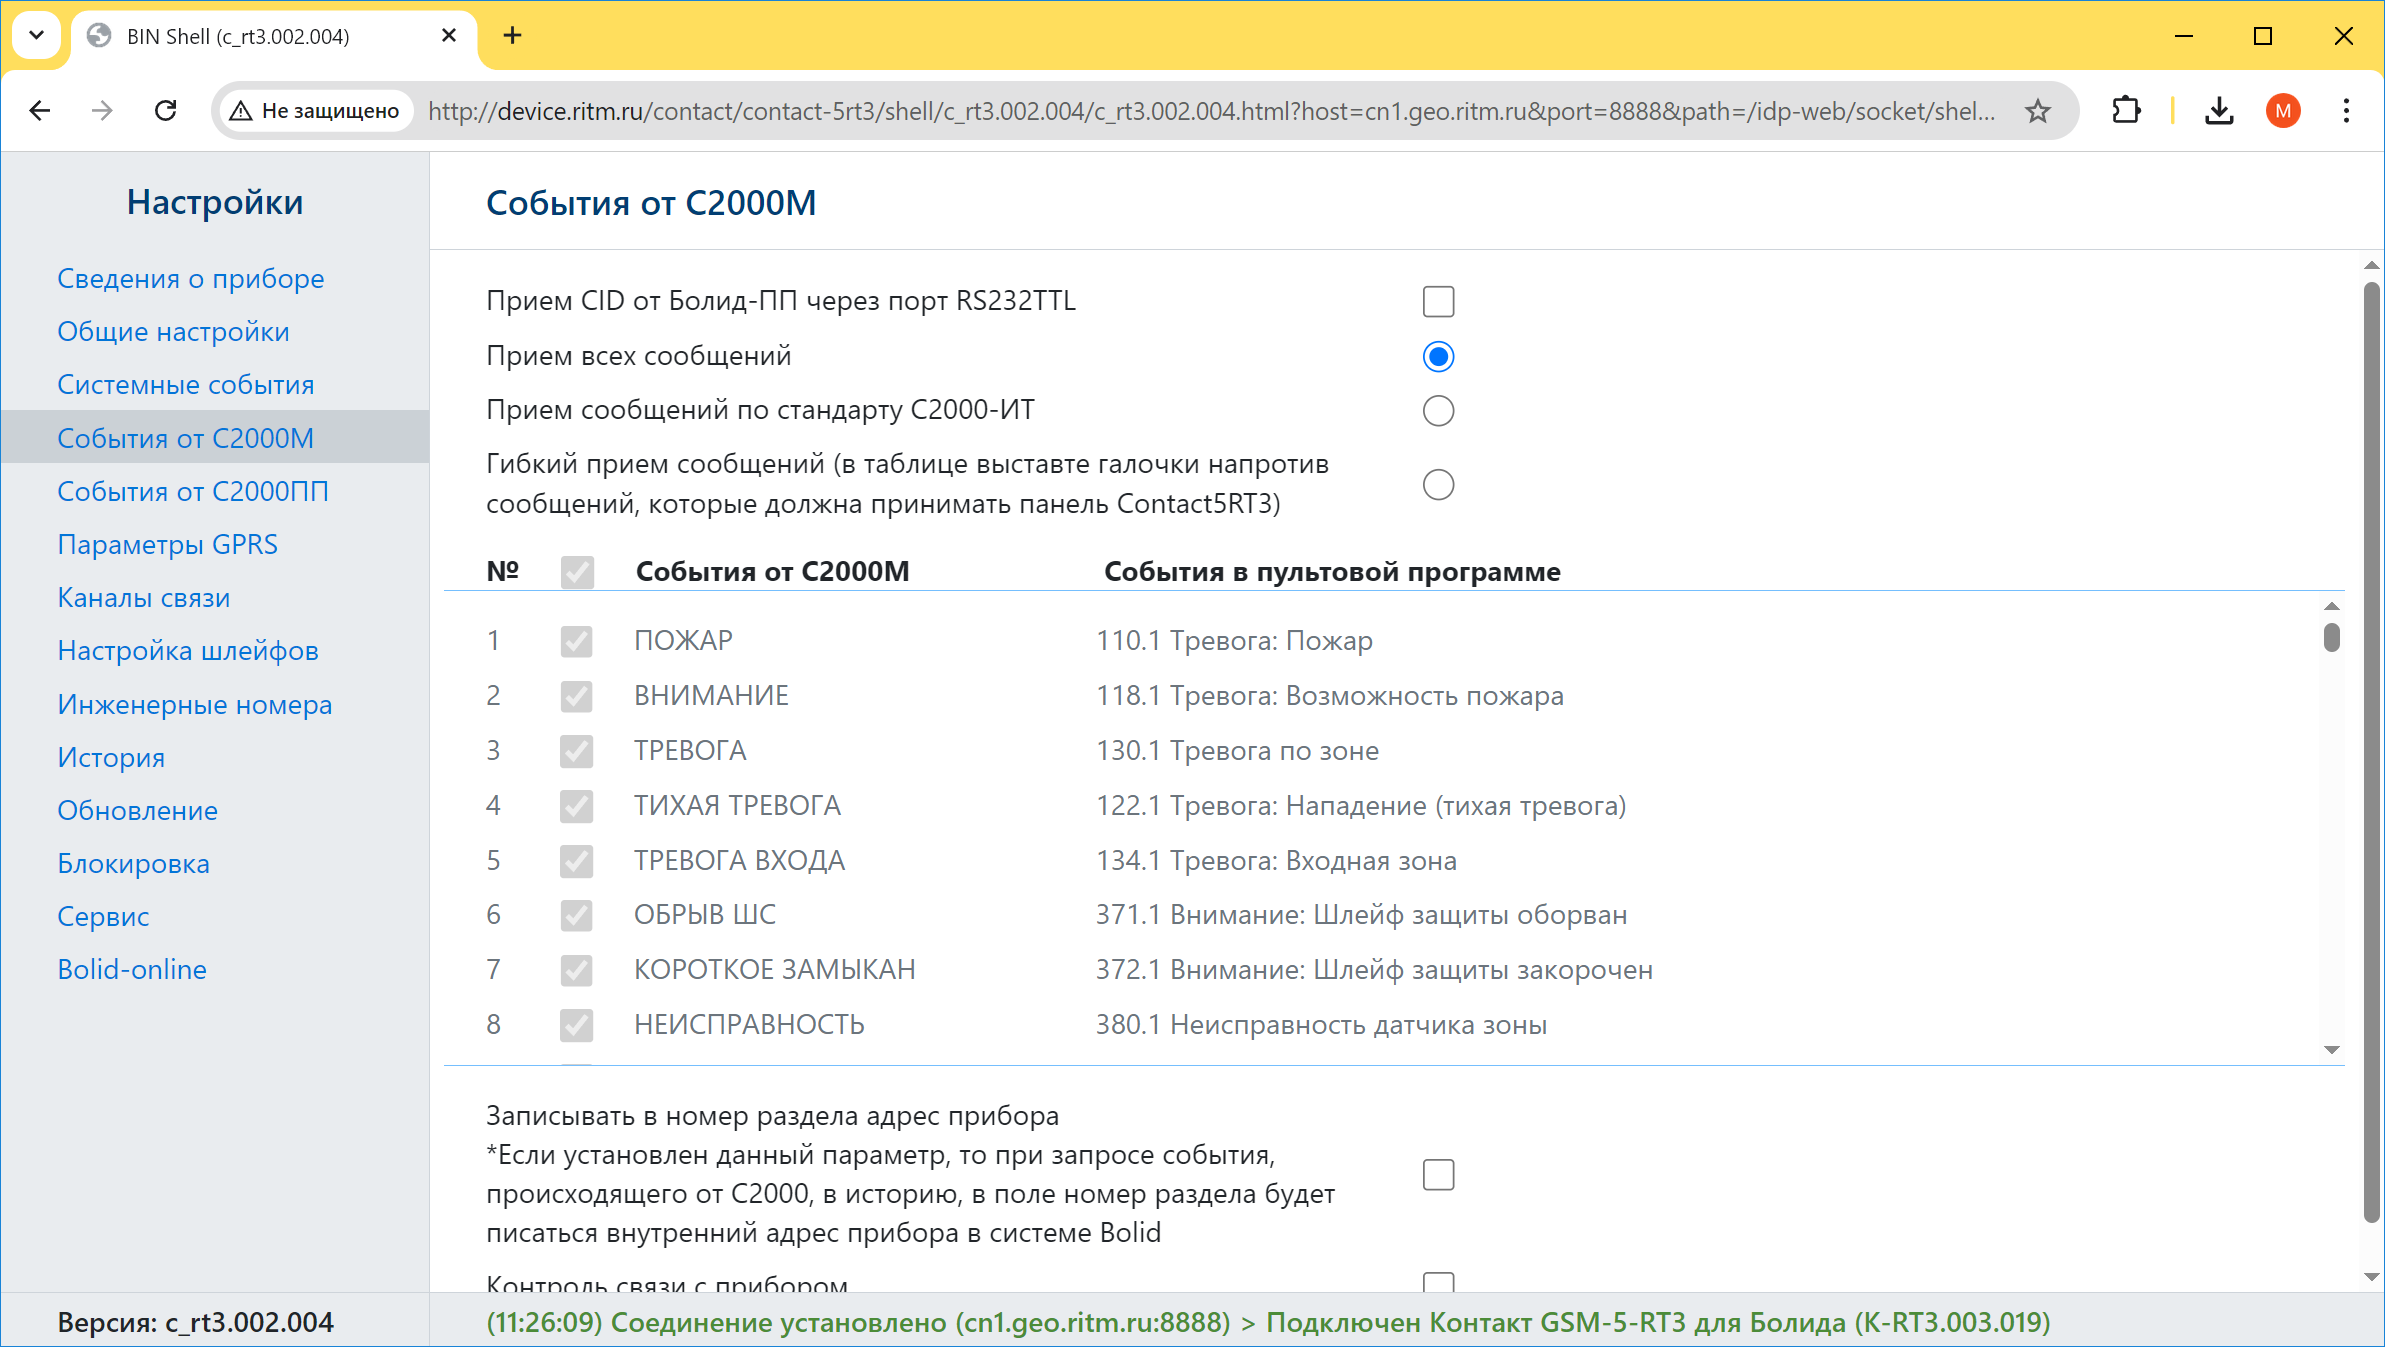
Task: Click '380.1 Неисправность датчика зоны' text
Action: (x=1321, y=1024)
